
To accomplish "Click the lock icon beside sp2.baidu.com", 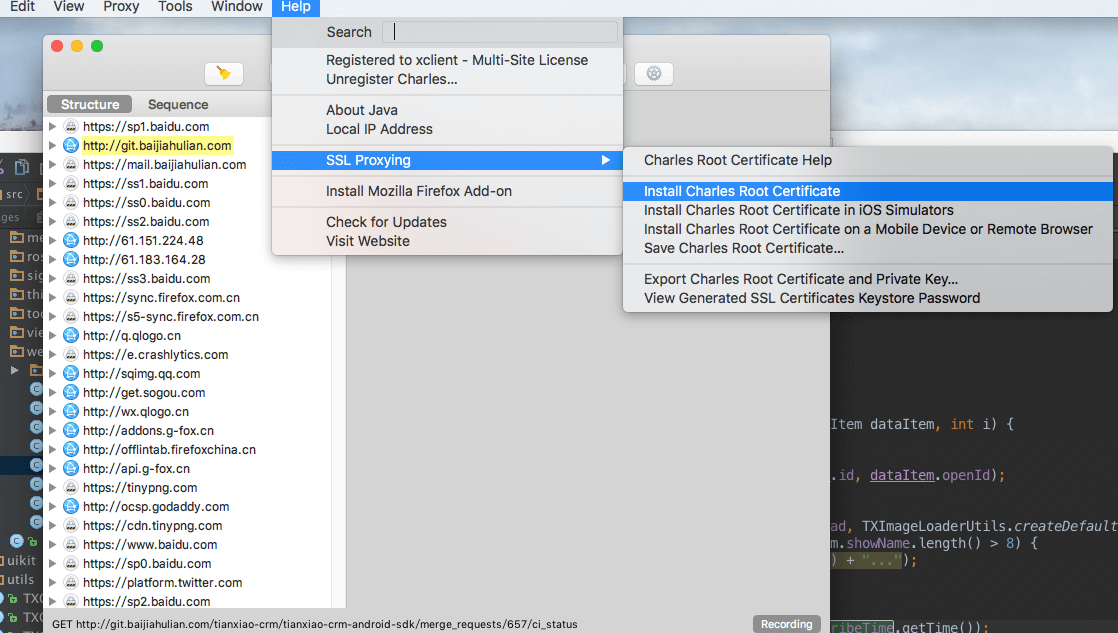I will (x=71, y=602).
